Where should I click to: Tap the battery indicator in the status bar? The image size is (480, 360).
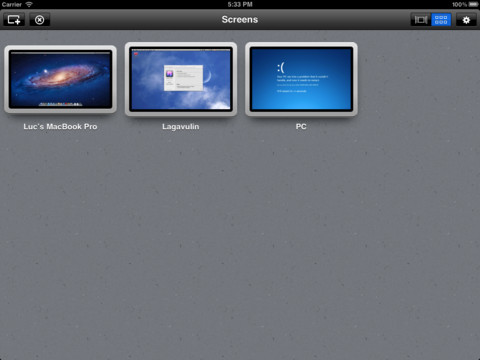[x=473, y=4]
